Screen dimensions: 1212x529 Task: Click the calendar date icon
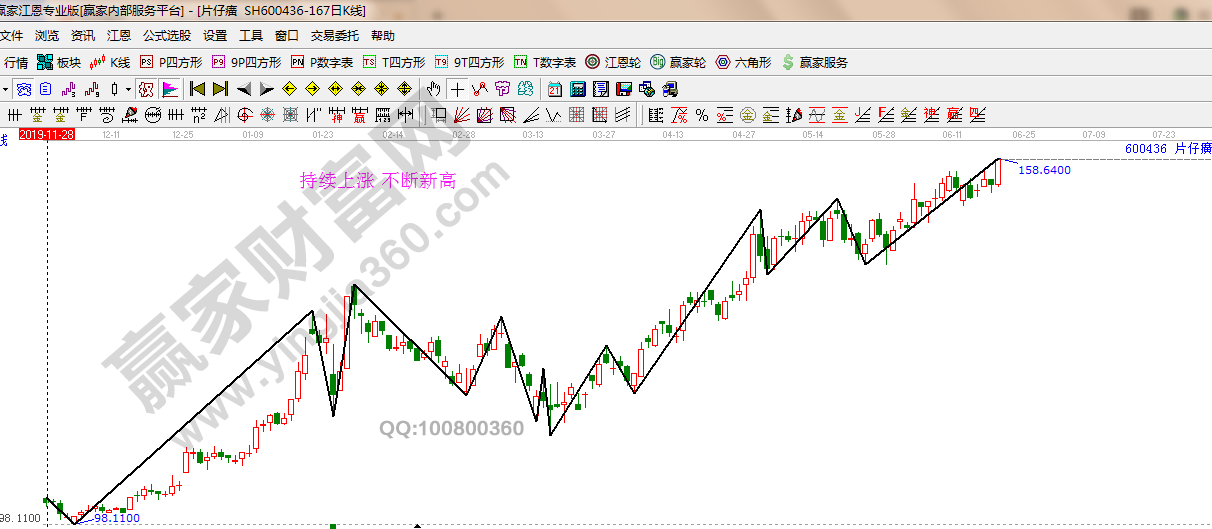(554, 89)
